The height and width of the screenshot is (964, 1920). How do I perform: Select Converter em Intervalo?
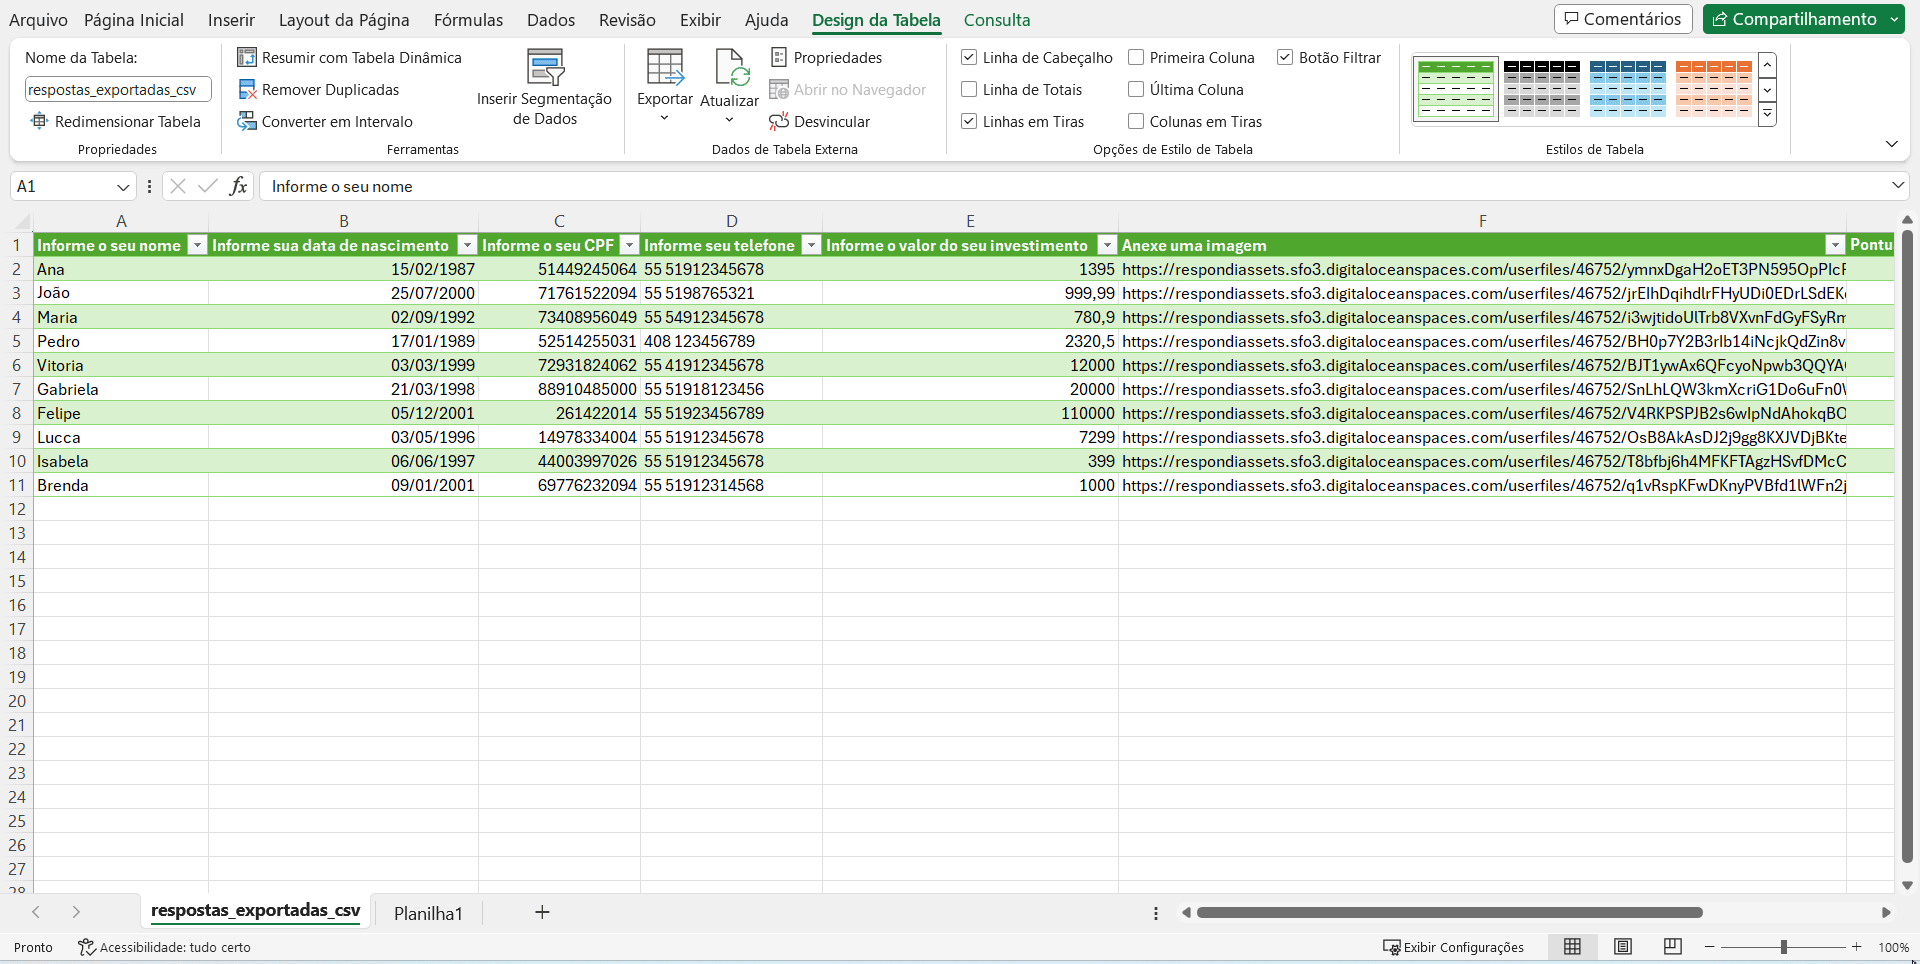click(246, 121)
